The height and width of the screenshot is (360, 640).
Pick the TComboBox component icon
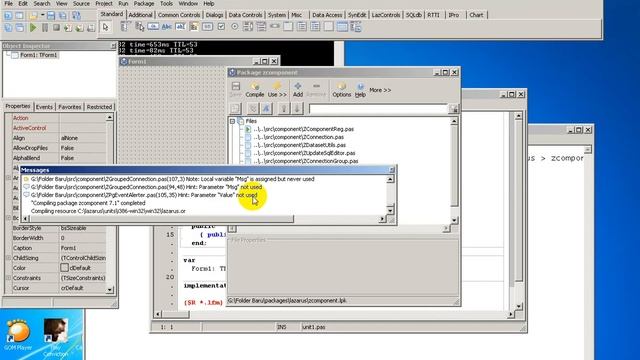[261, 27]
